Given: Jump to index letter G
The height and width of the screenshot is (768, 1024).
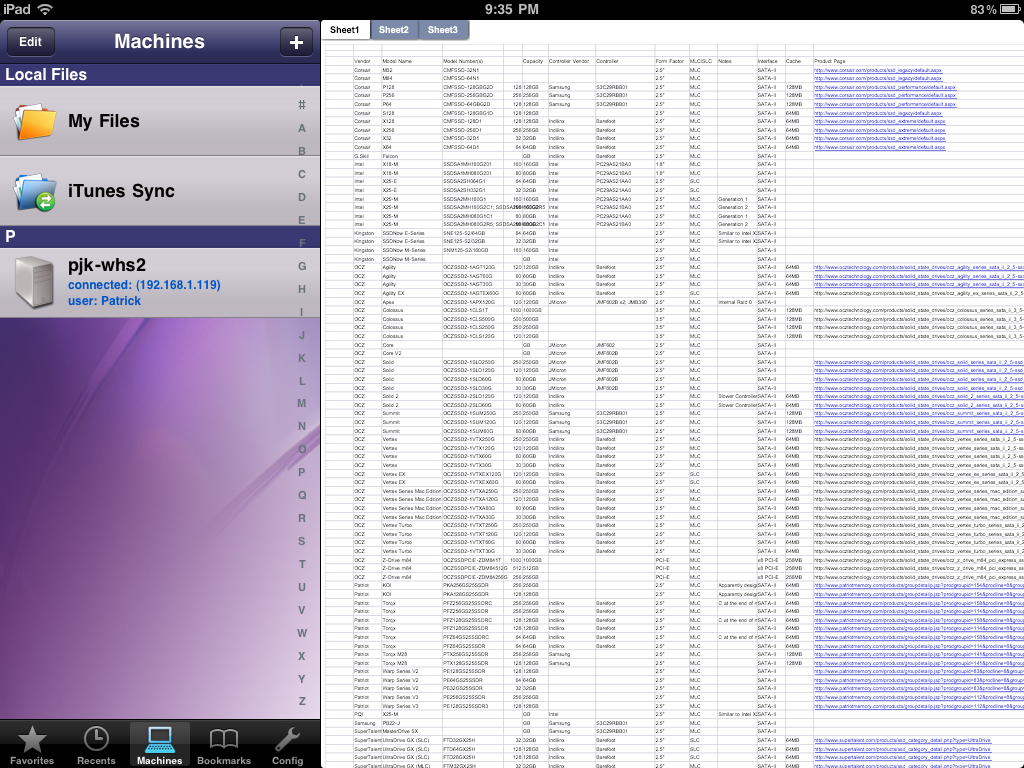Looking at the screenshot, I should pos(302,266).
